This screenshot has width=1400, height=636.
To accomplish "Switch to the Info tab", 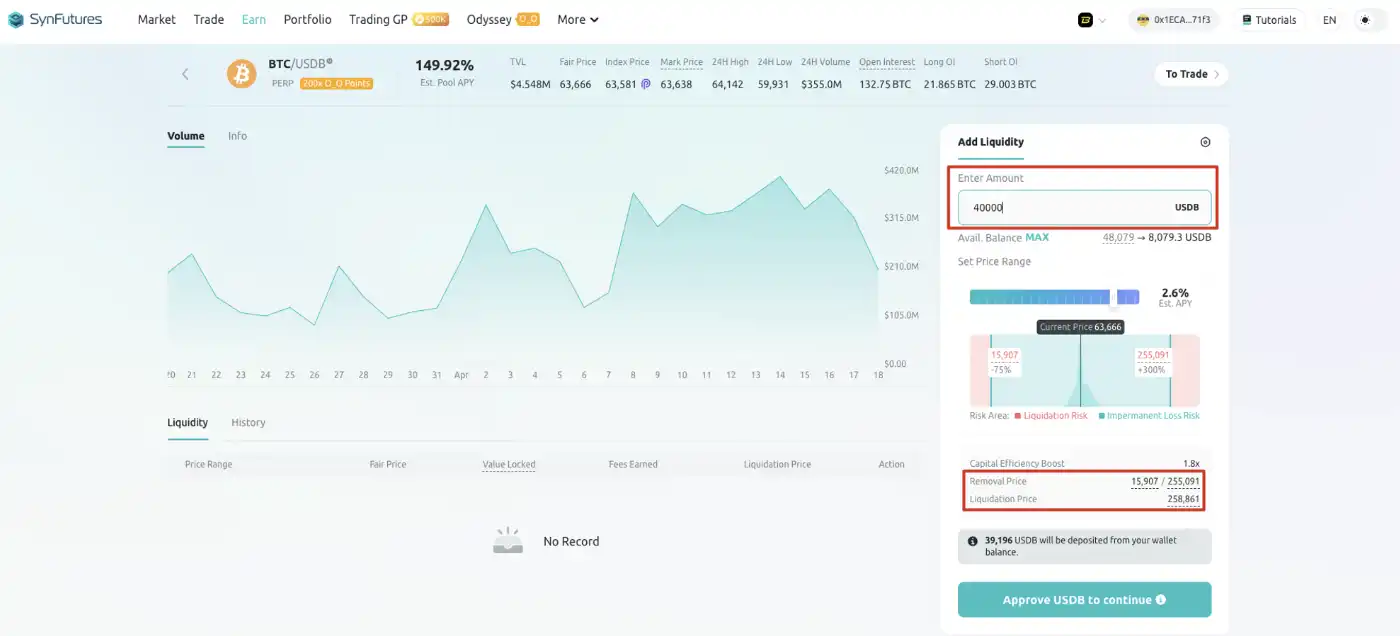I will click(x=237, y=136).
